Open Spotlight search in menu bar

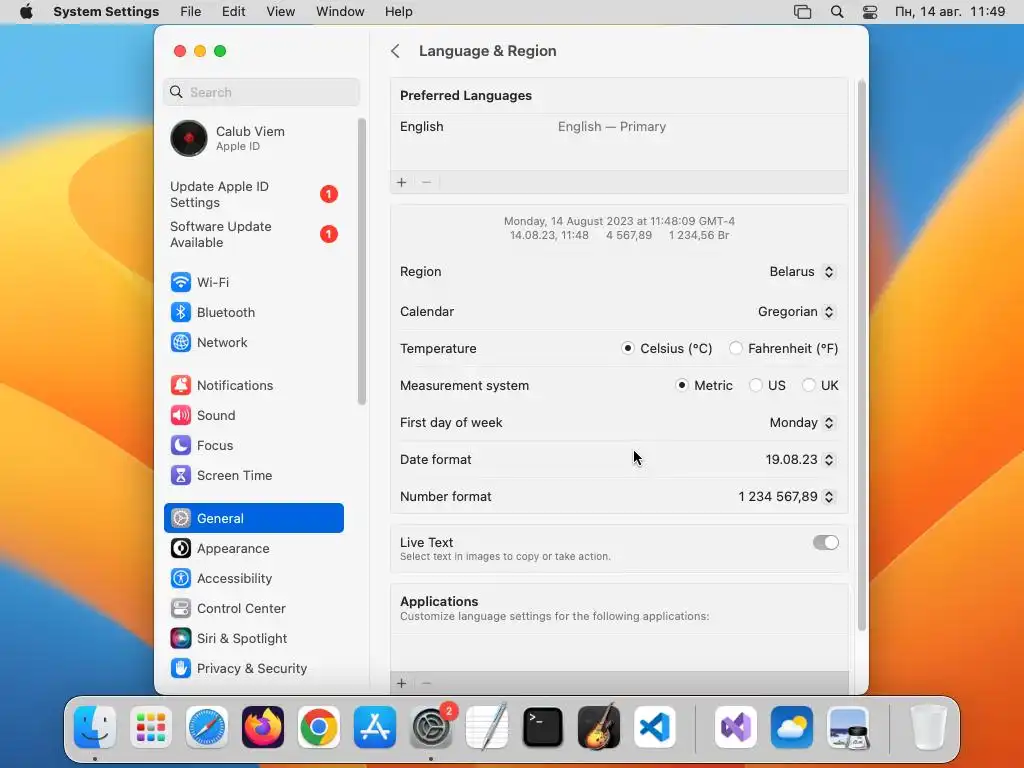point(837,12)
